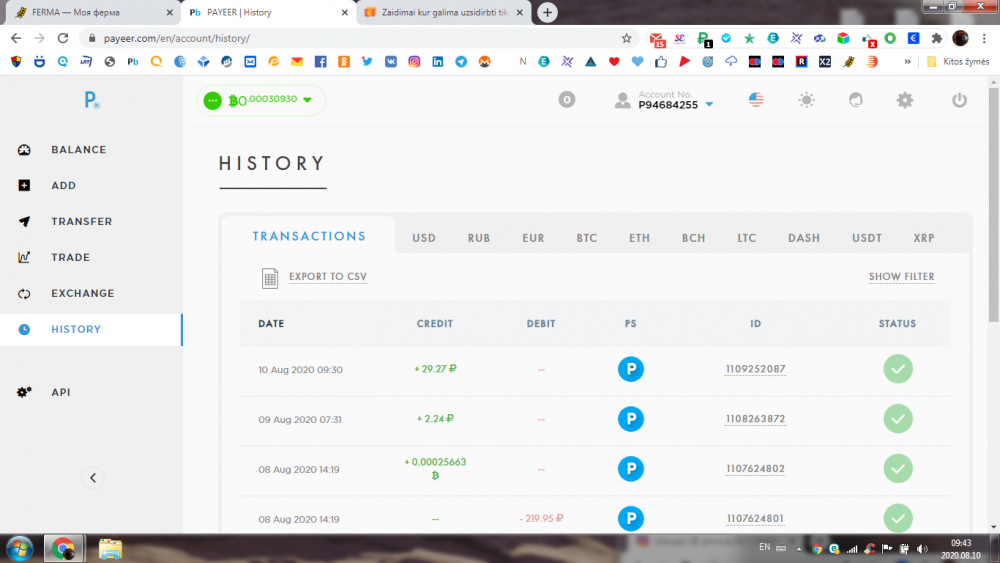Click the Payeer logo in the sidebar
Screen dimensions: 1000x563
tap(92, 100)
